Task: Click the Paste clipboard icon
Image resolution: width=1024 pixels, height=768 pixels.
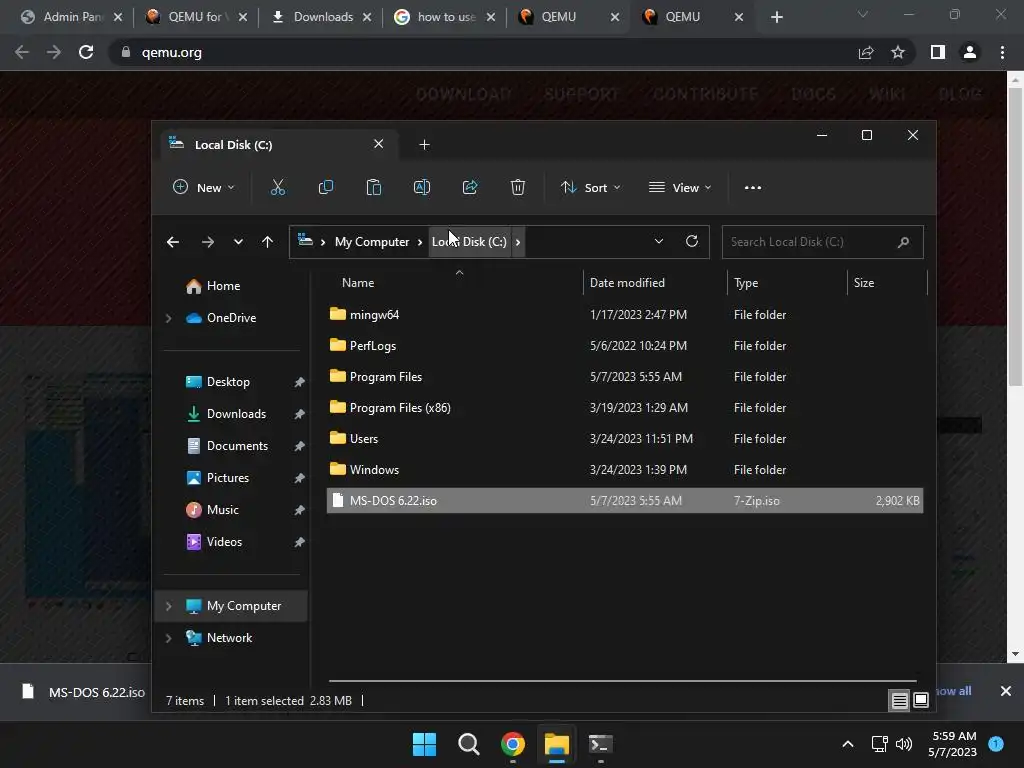Action: 374,187
